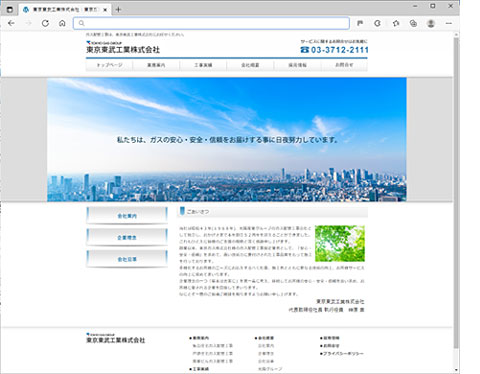The image size is (480, 374).
Task: Click into the address bar field
Action: pos(211,23)
